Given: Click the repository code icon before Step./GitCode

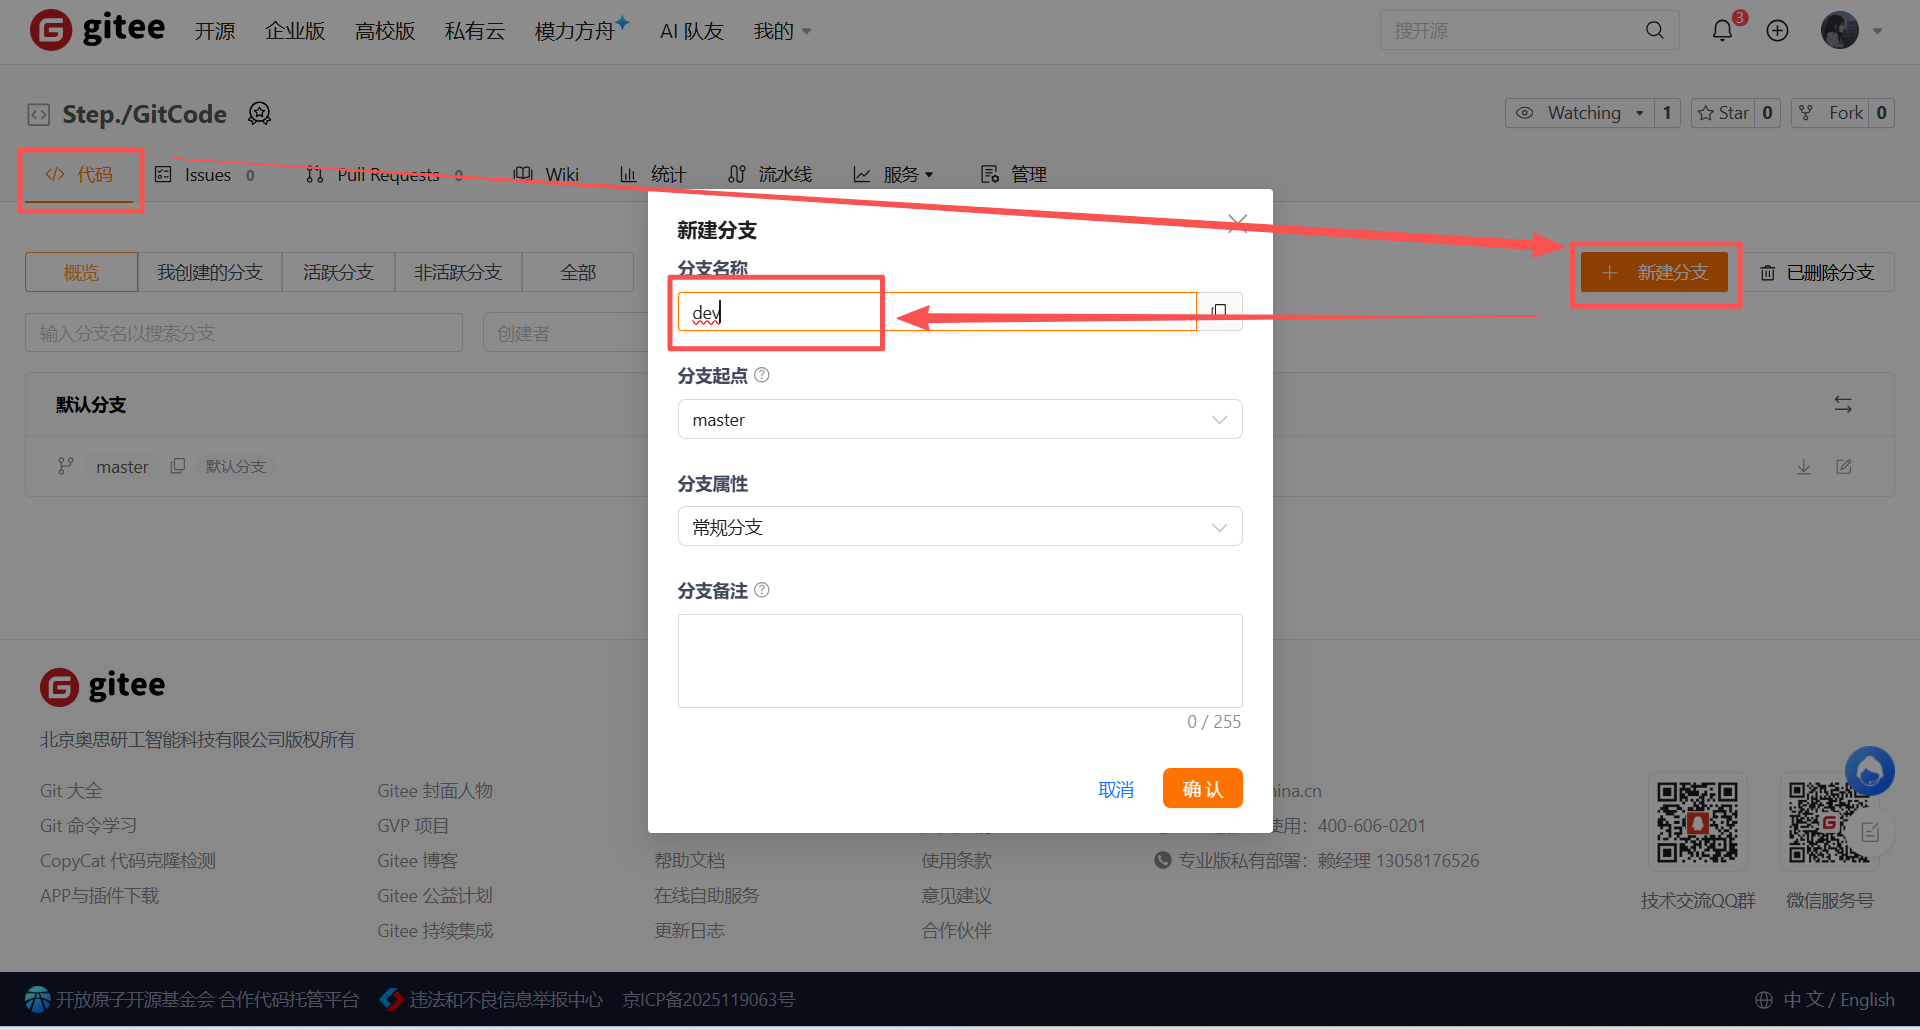Looking at the screenshot, I should pos(38,115).
